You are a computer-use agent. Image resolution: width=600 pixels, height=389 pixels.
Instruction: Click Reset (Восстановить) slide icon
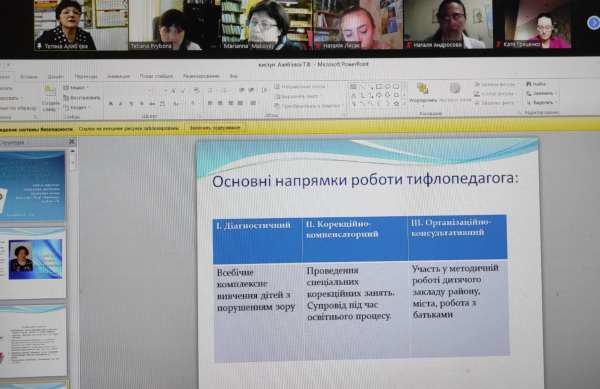[x=66, y=98]
